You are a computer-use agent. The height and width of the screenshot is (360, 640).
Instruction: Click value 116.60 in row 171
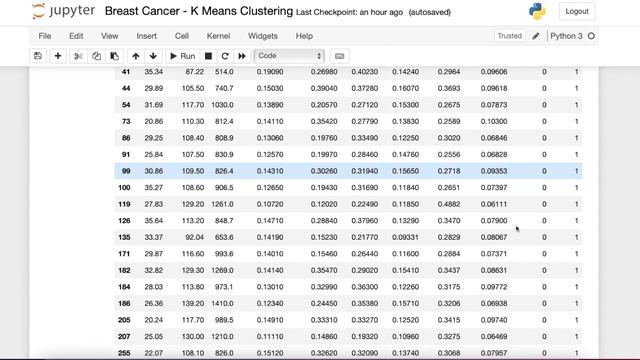tap(193, 254)
